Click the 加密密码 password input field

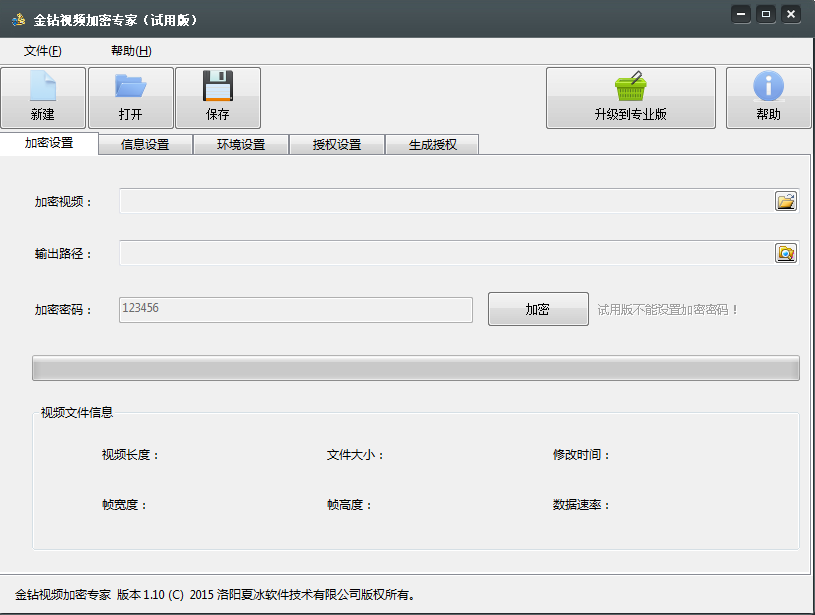point(295,309)
